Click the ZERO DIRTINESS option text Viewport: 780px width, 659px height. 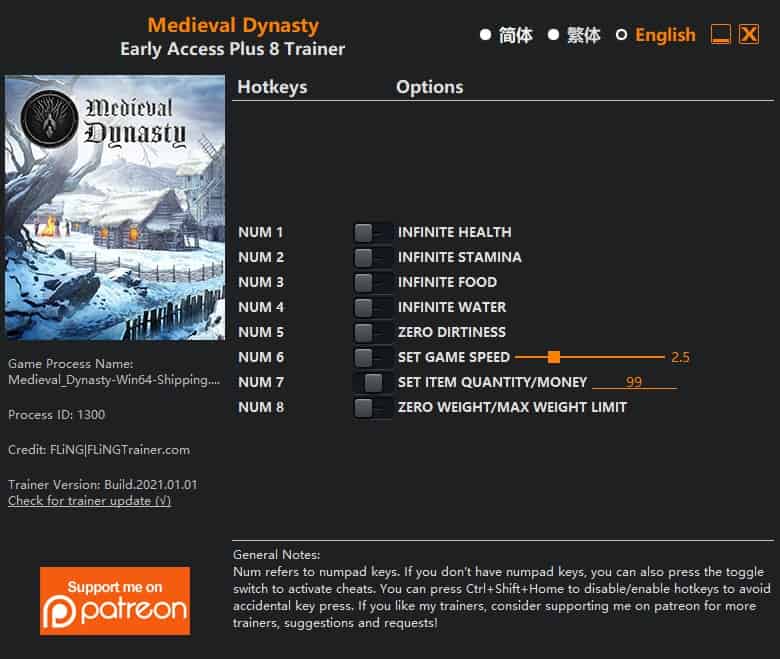[x=452, y=332]
